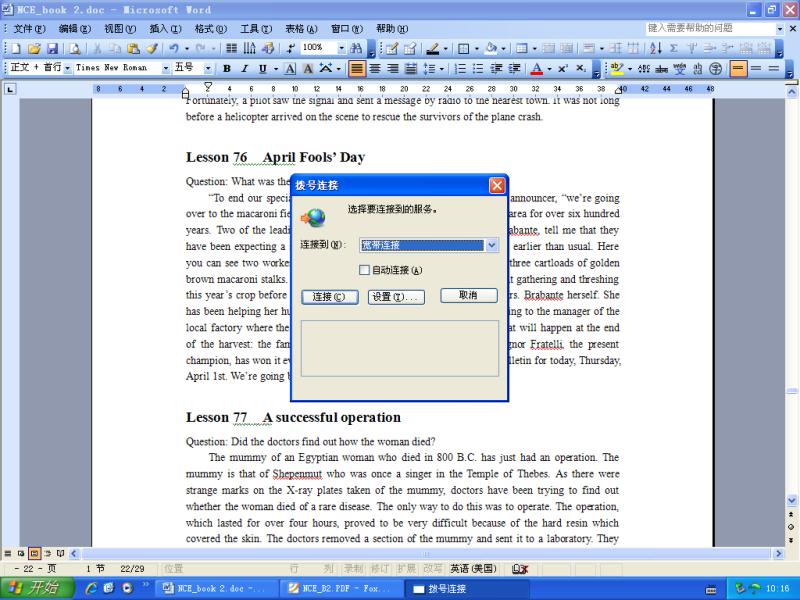Expand the Line Spacing dropdown arrow

point(442,68)
